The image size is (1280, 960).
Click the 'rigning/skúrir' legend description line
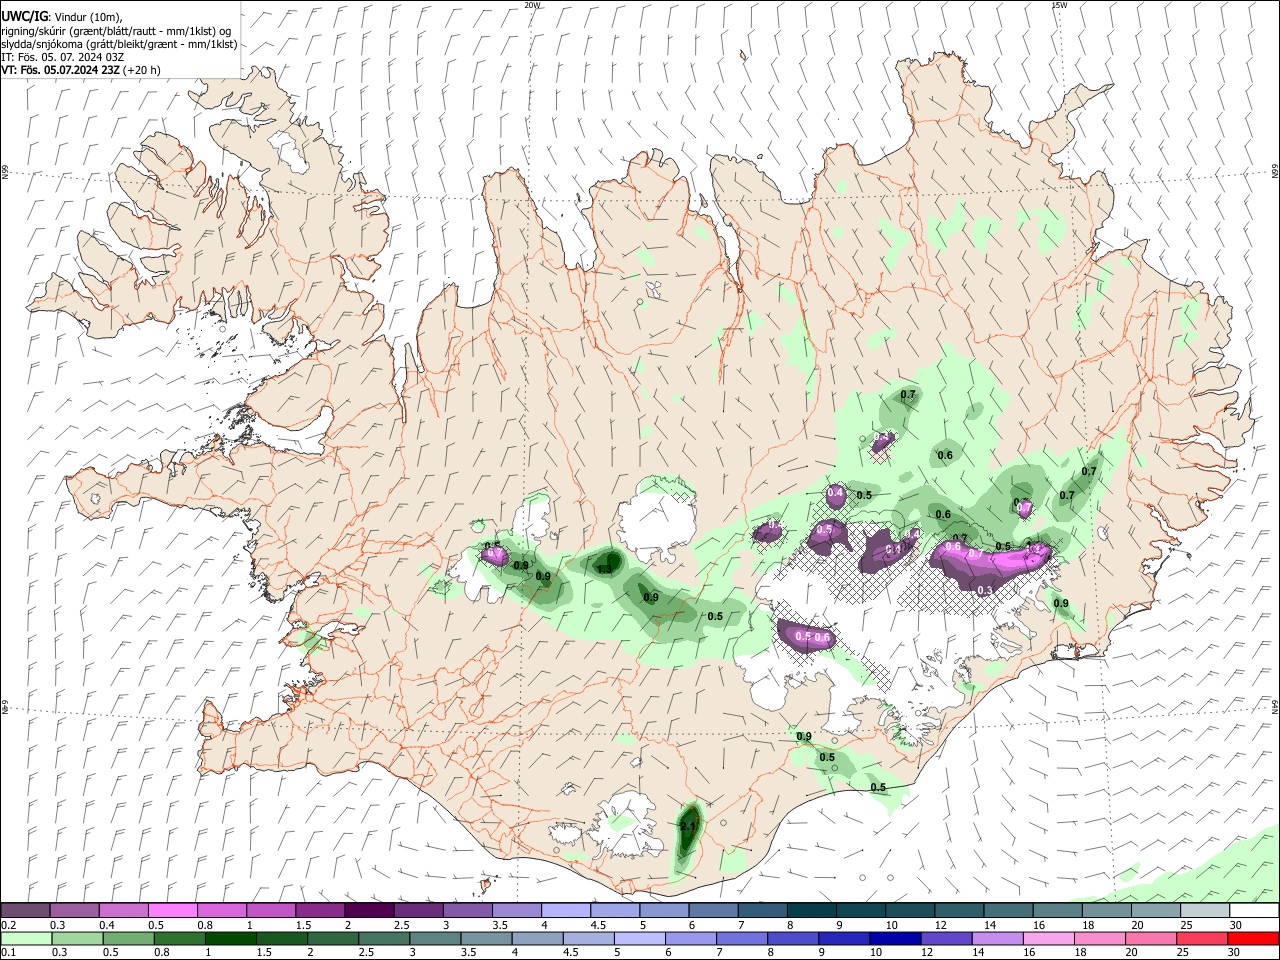coord(116,31)
